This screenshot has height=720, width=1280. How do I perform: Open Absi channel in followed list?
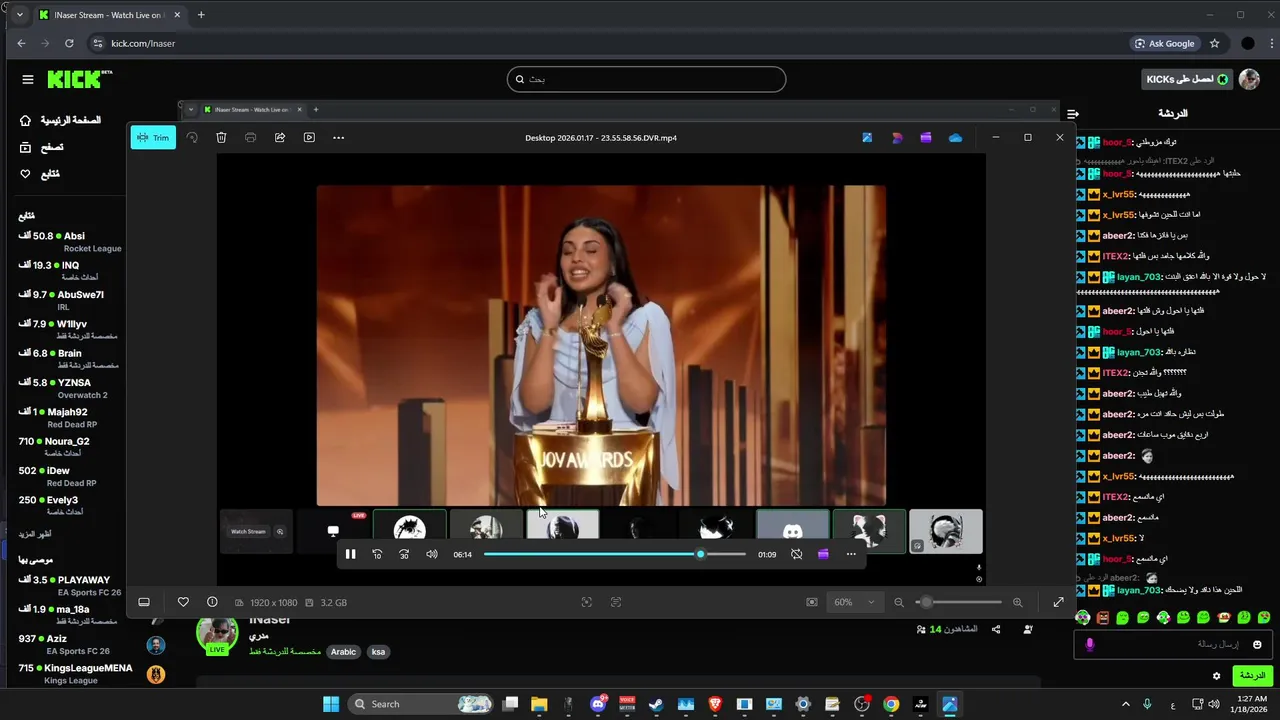pyautogui.click(x=69, y=242)
